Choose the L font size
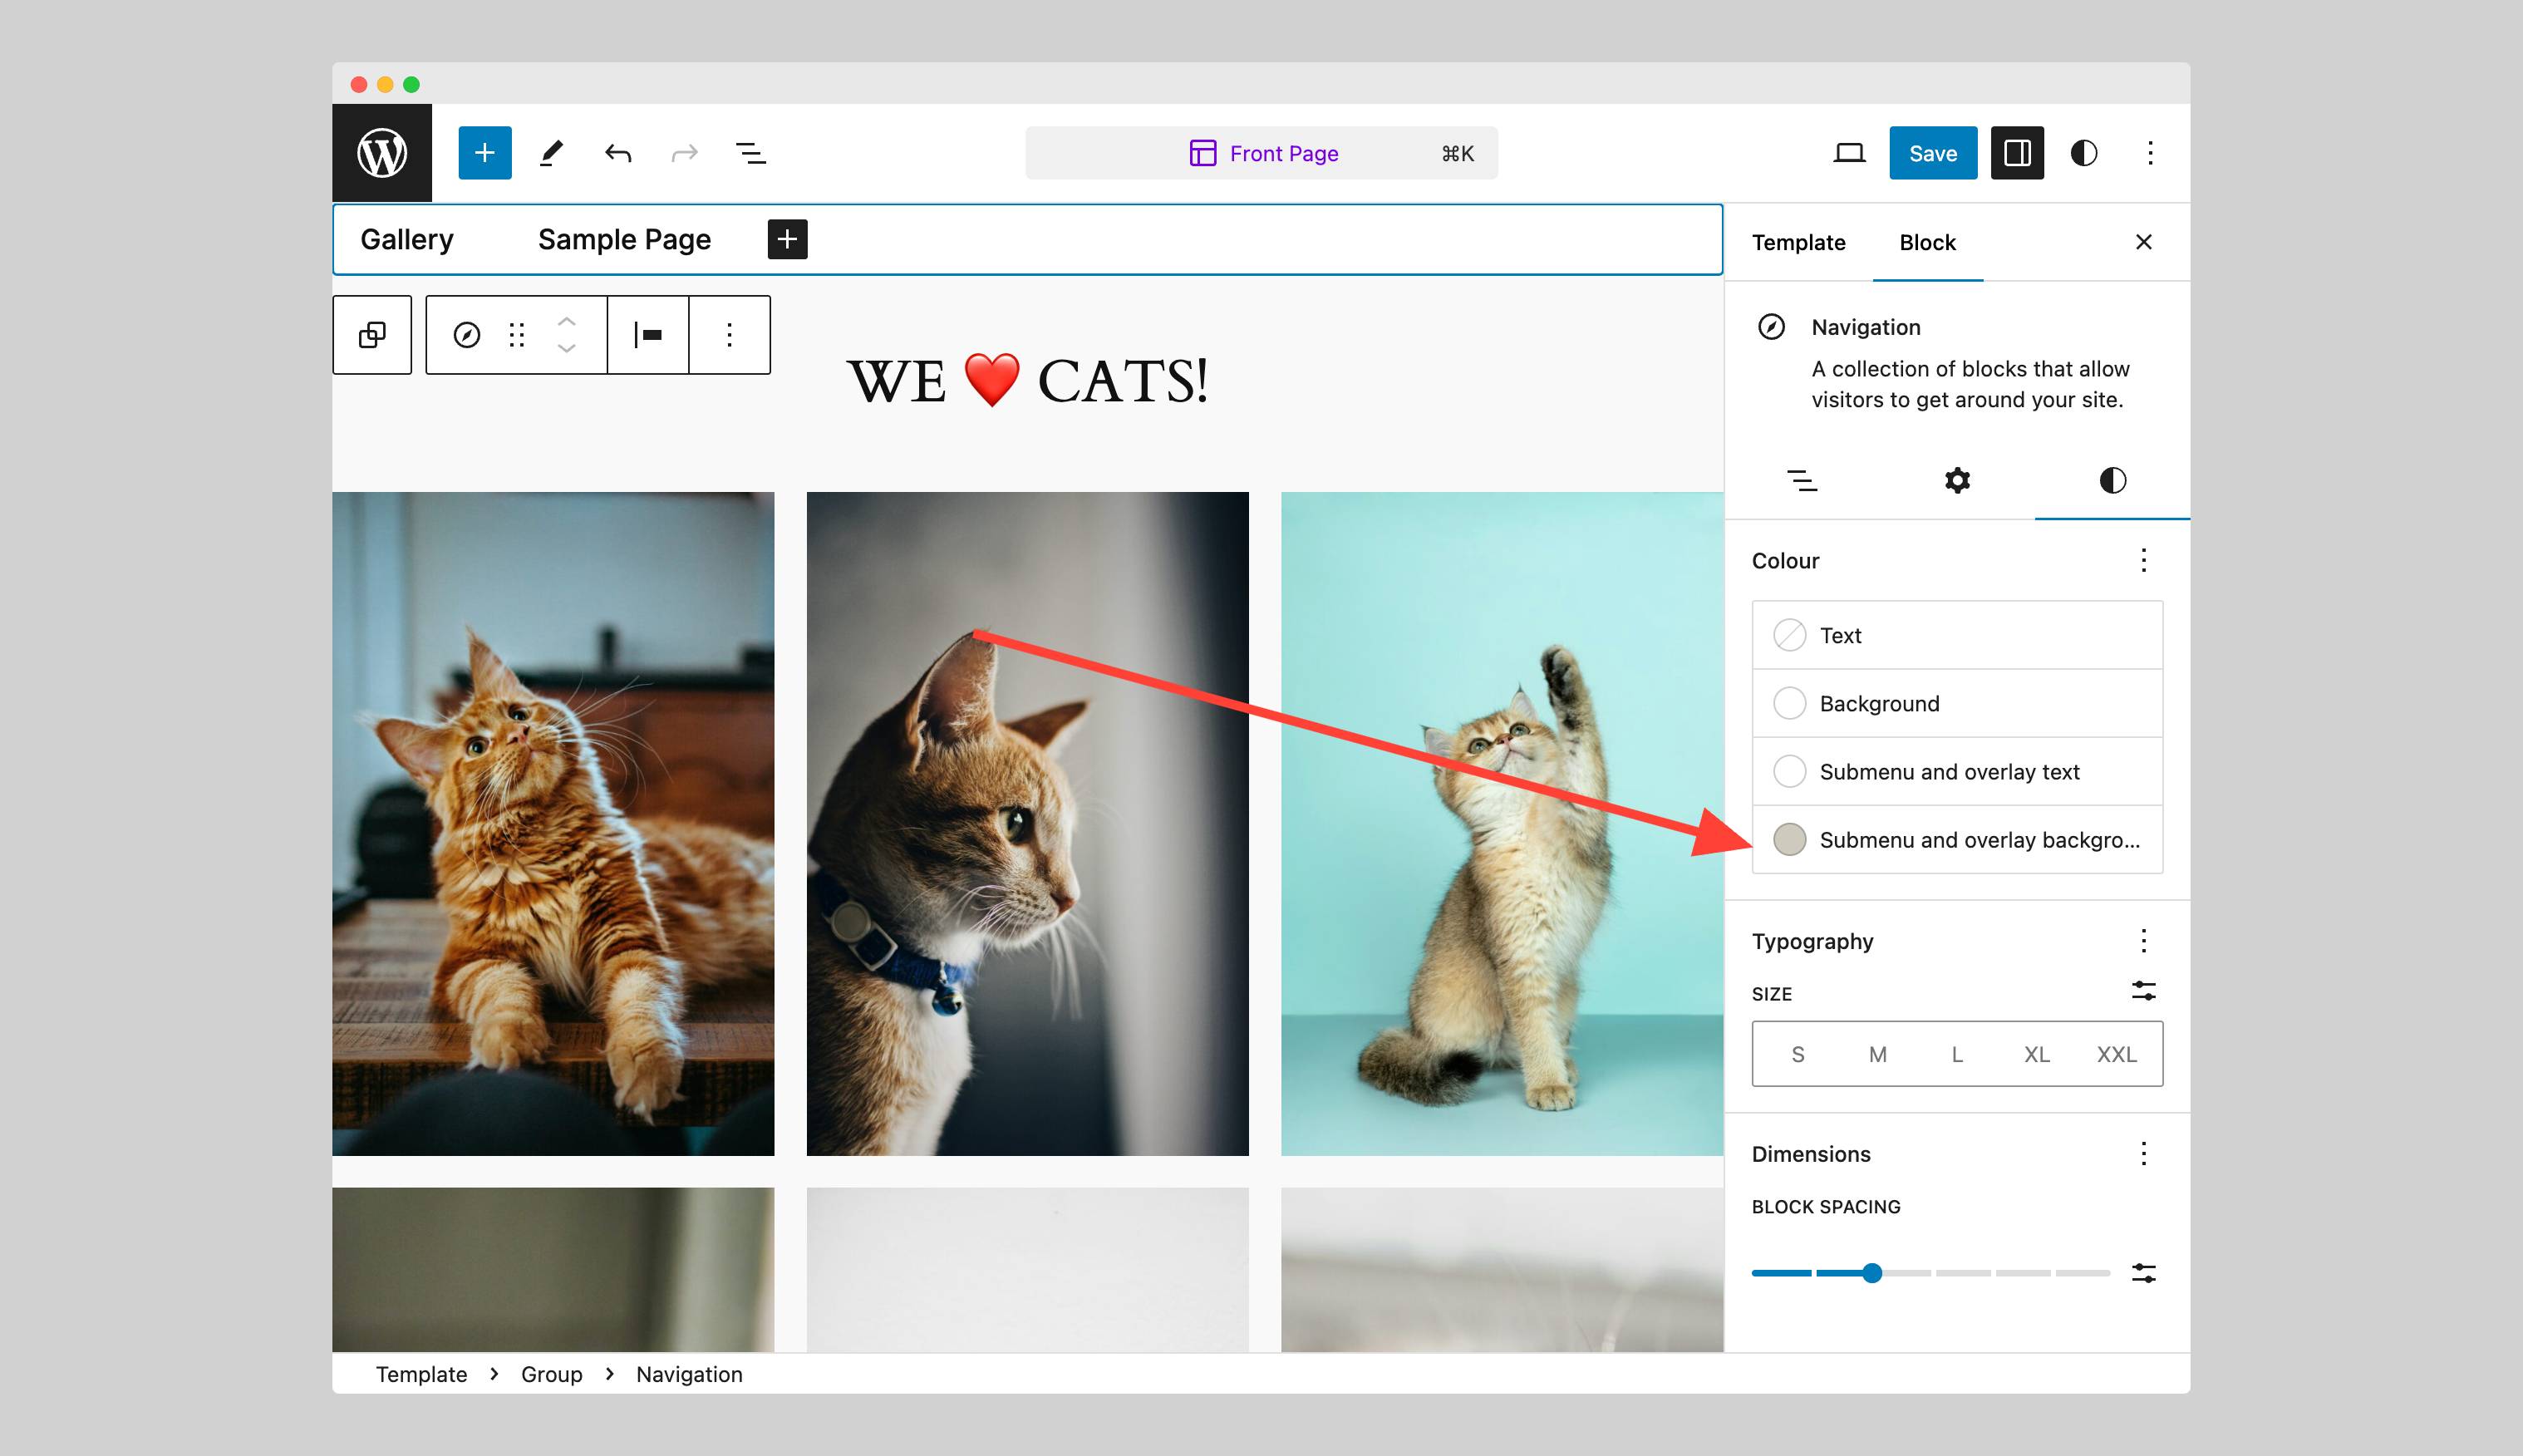Image resolution: width=2523 pixels, height=1456 pixels. coord(1957,1054)
